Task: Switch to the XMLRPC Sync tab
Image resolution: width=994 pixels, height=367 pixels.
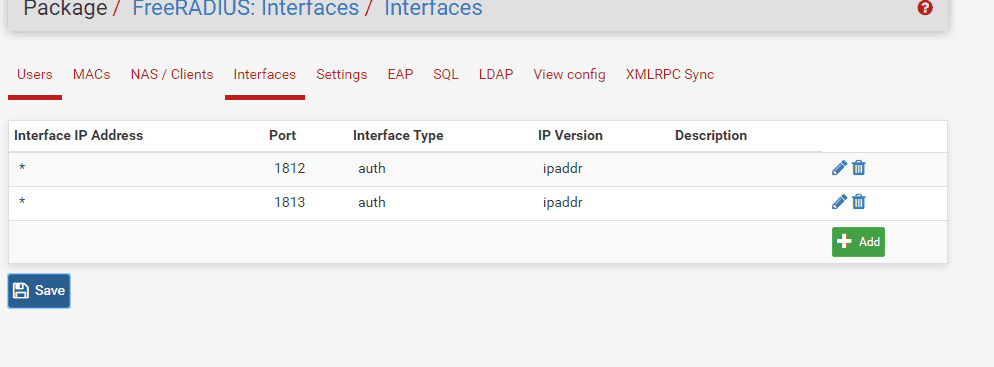Action: (x=670, y=75)
